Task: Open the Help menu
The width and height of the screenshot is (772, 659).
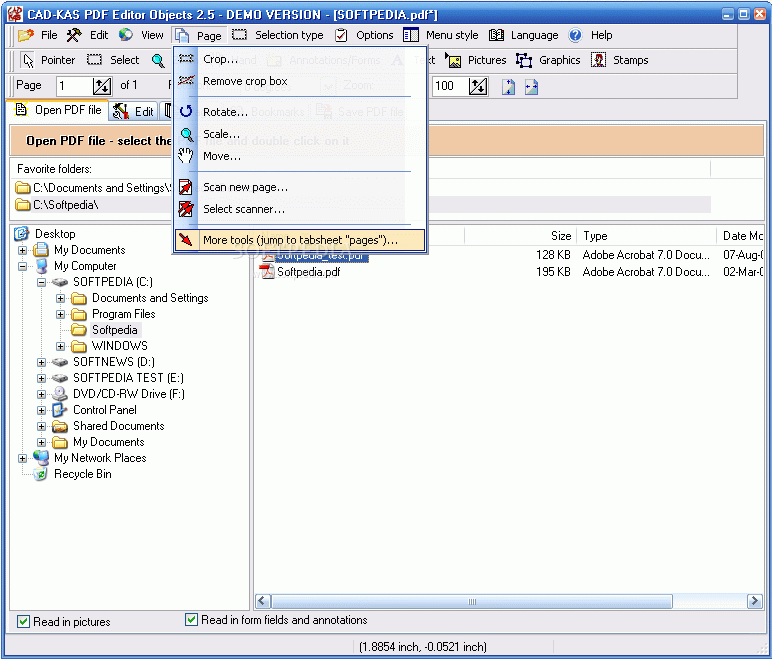Action: pos(590,35)
